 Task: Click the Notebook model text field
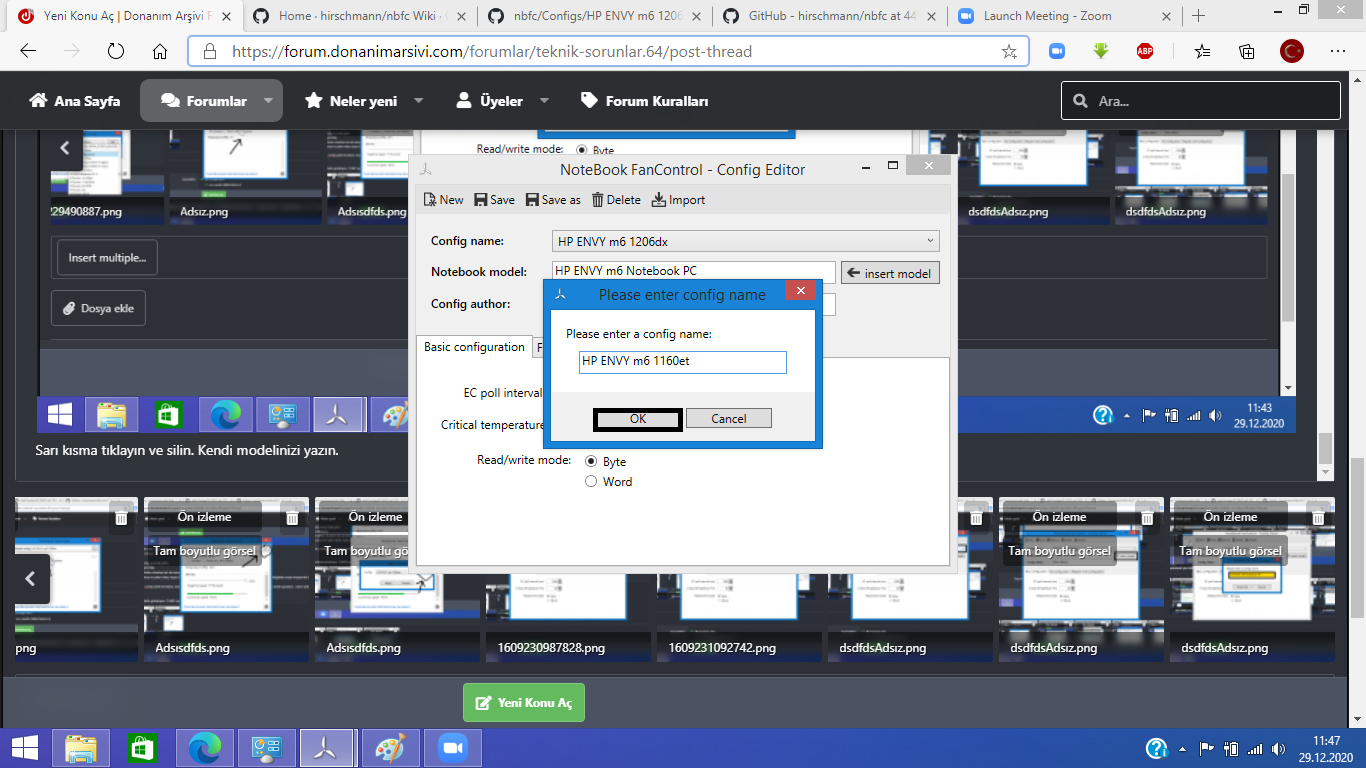pos(693,272)
